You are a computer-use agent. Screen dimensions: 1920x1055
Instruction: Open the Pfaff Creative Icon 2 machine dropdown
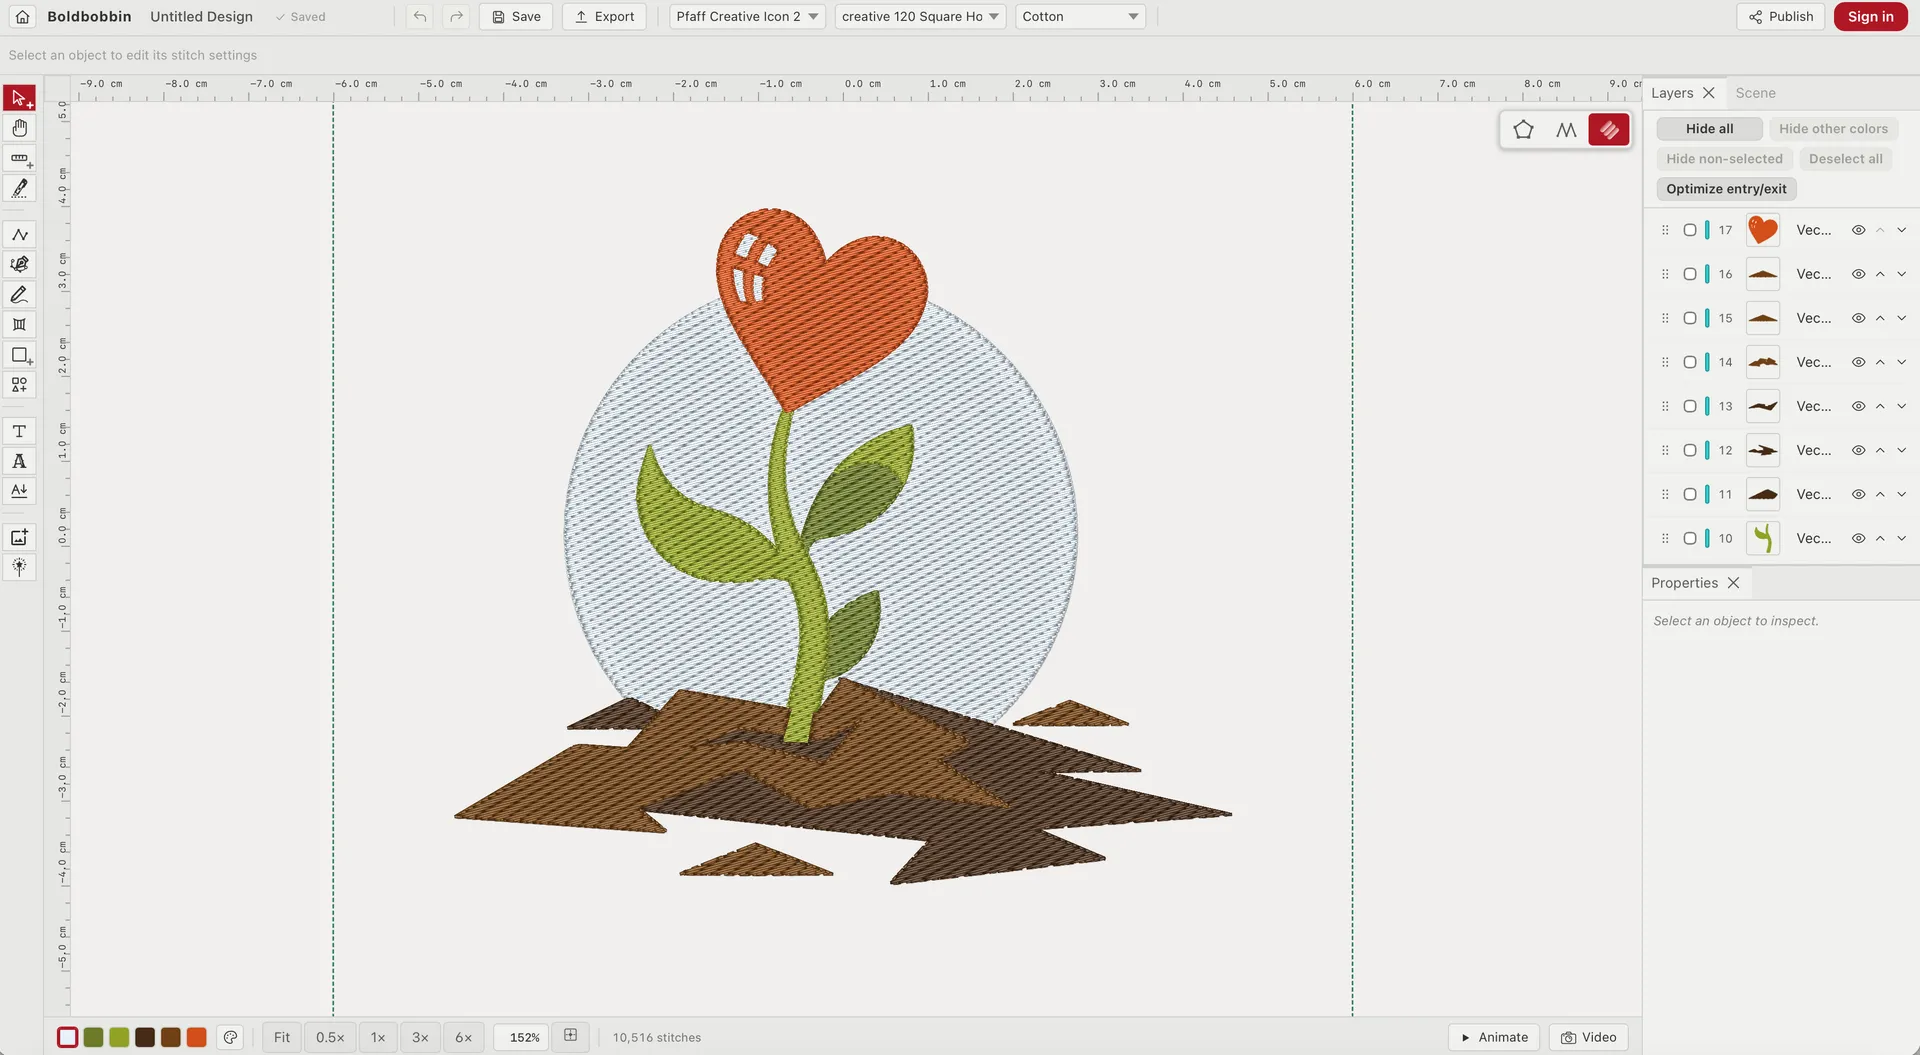click(x=747, y=17)
